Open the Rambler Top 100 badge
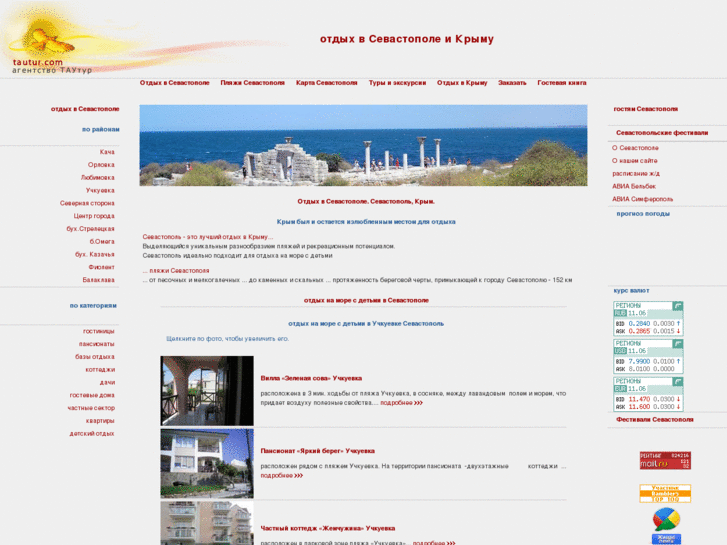 (665, 494)
